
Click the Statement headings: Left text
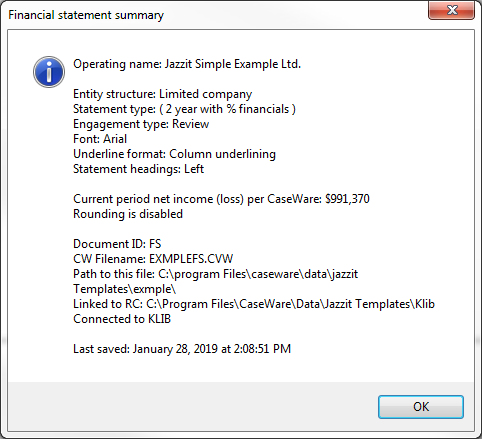click(x=138, y=169)
